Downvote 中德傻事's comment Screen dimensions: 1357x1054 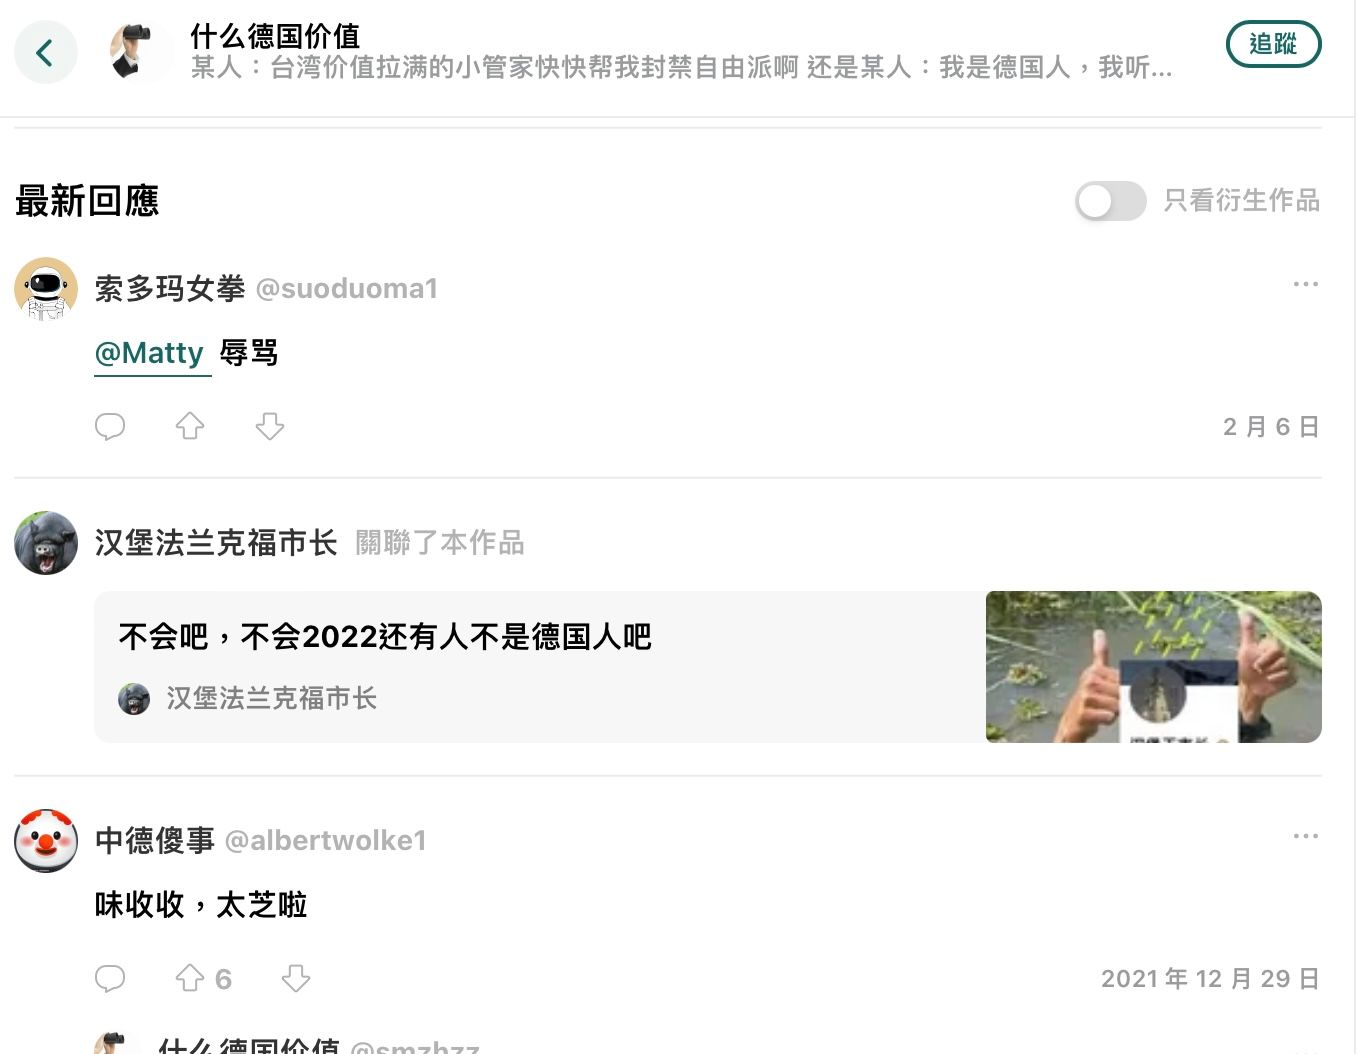click(x=296, y=978)
